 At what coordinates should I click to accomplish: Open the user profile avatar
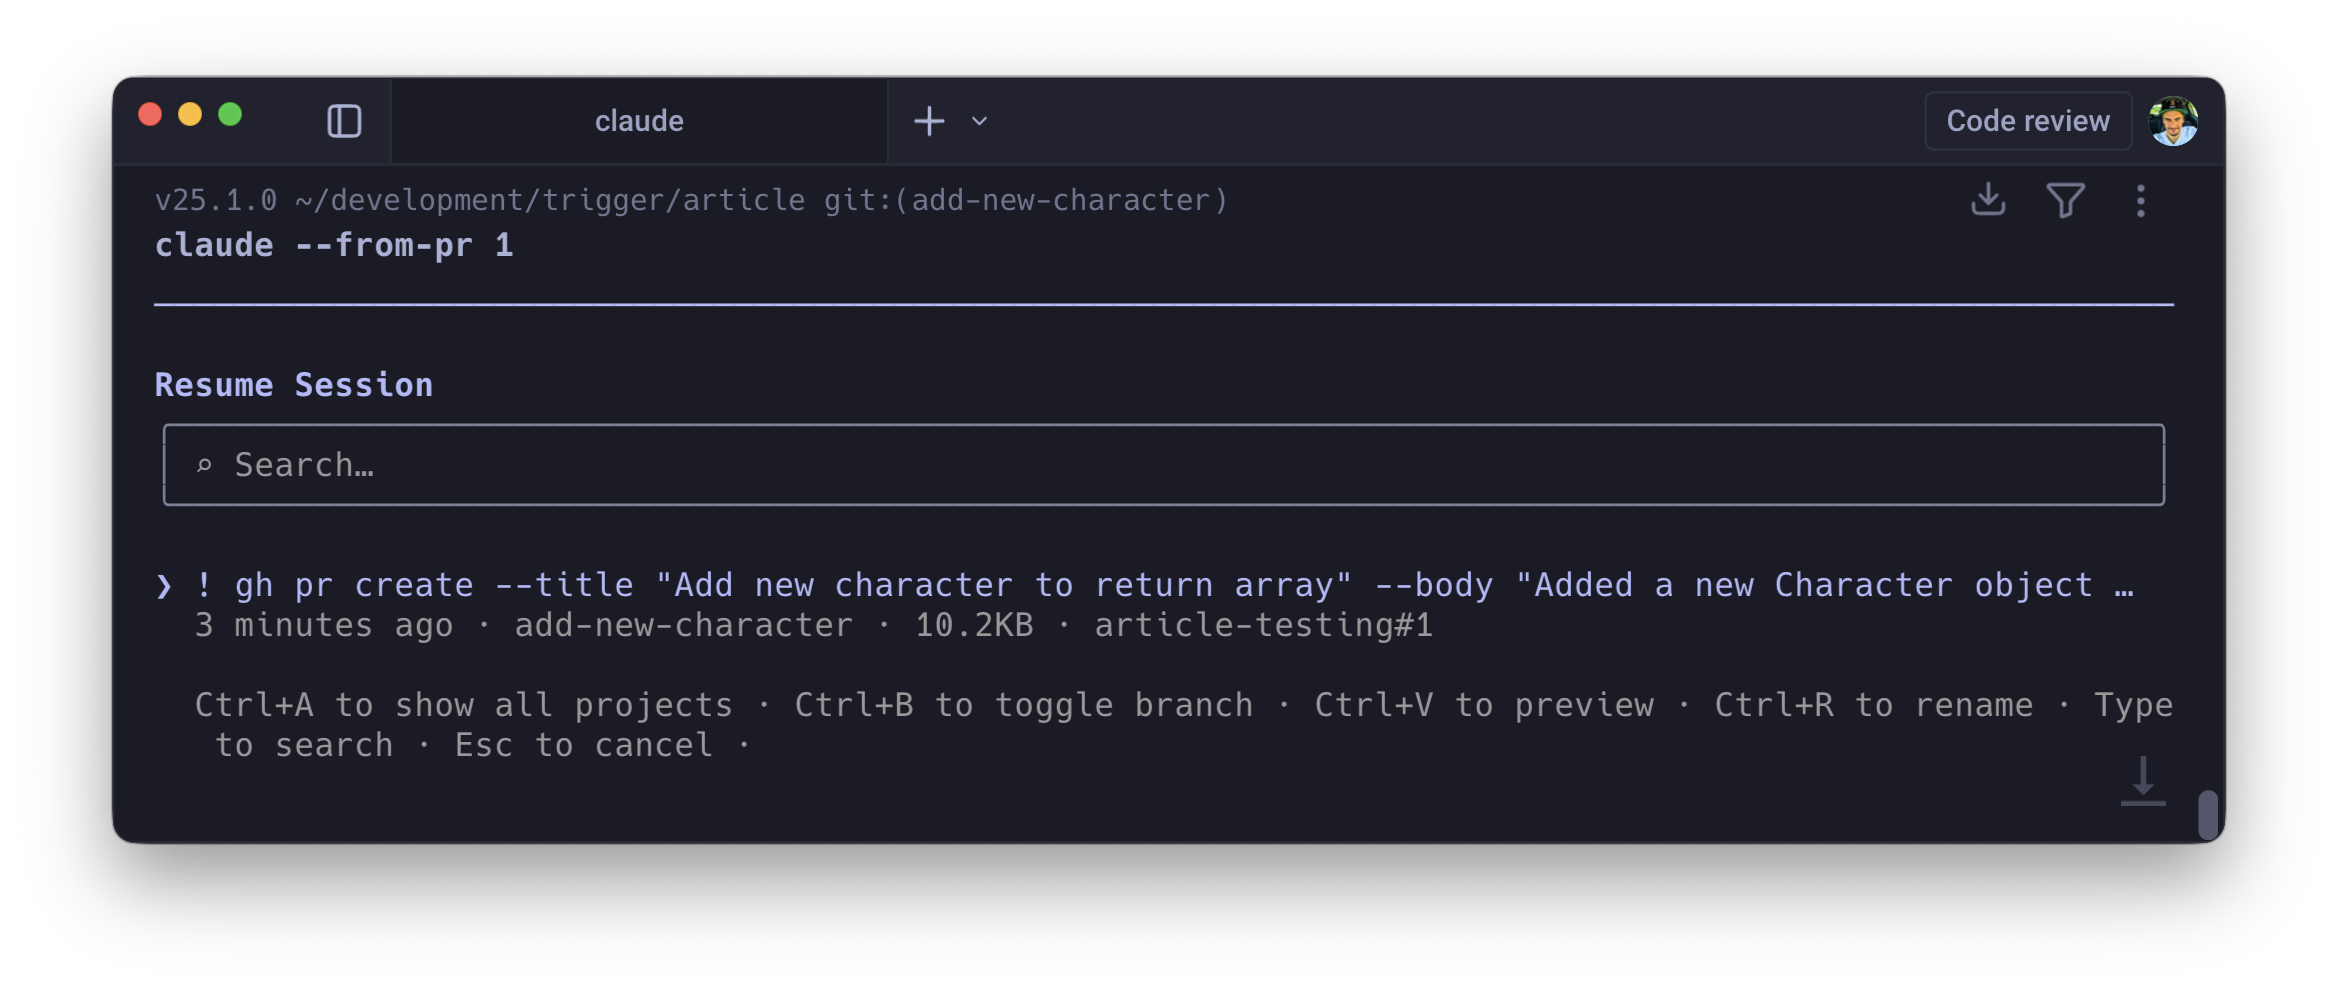2173,122
